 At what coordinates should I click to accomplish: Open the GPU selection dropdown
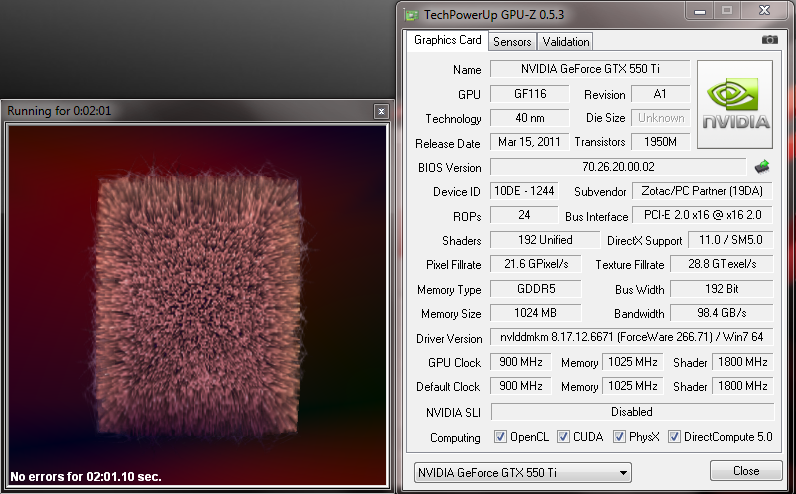pyautogui.click(x=523, y=473)
